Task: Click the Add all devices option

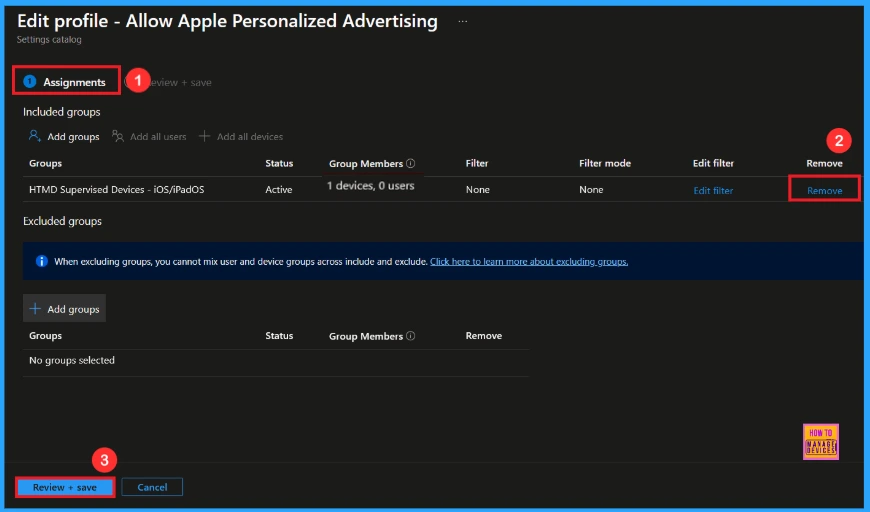Action: coord(241,136)
